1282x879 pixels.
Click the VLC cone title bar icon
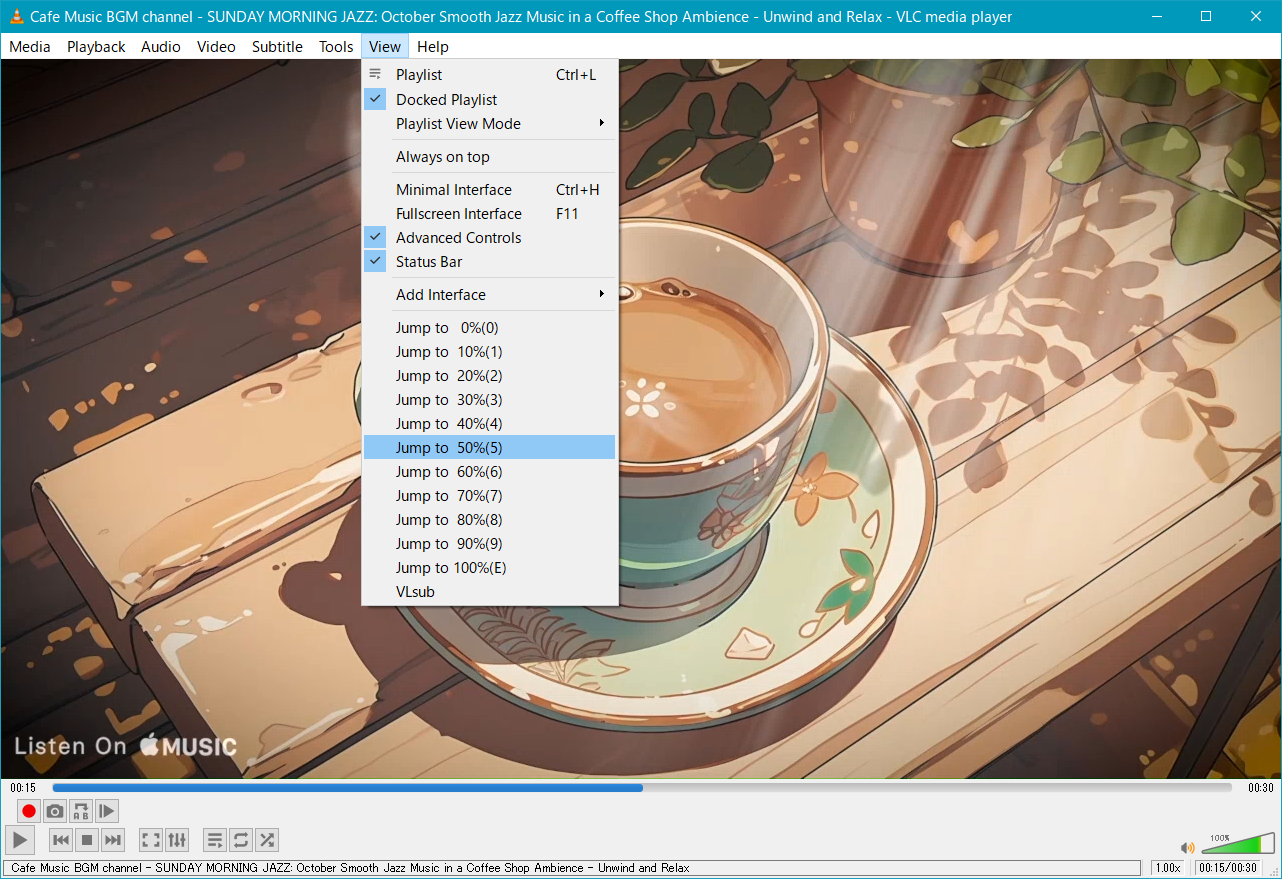(16, 16)
